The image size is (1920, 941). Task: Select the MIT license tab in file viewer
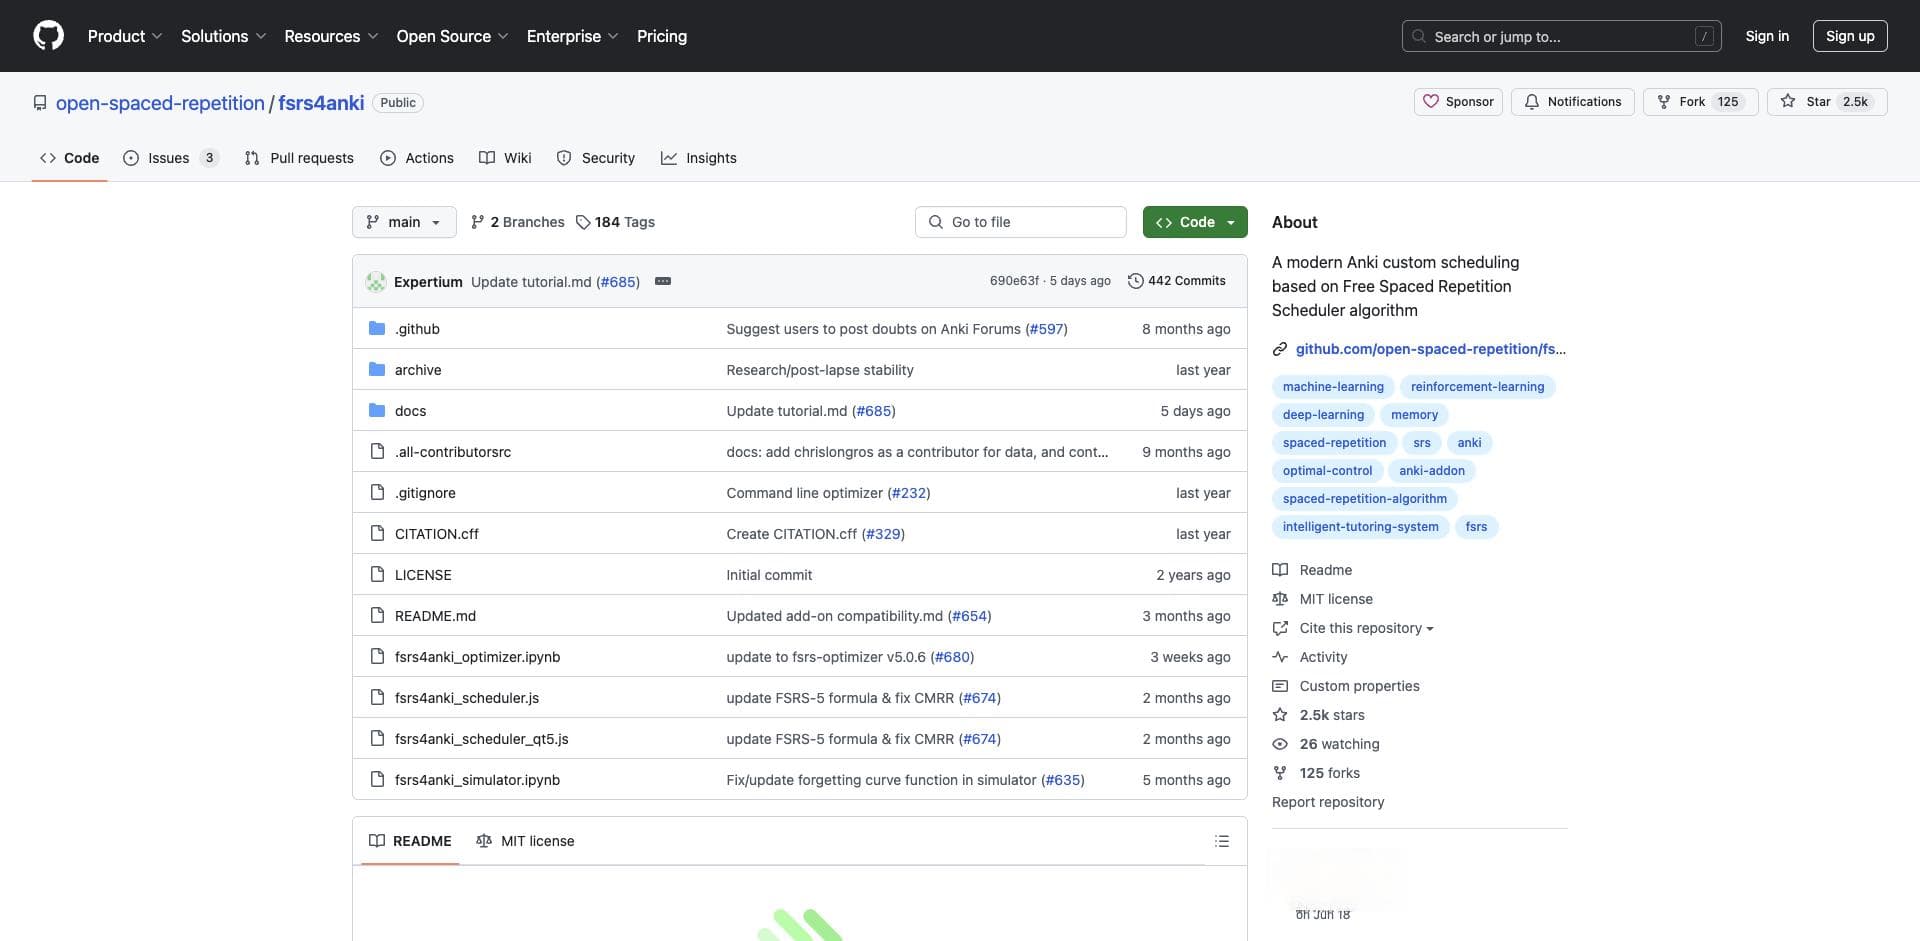coord(526,841)
